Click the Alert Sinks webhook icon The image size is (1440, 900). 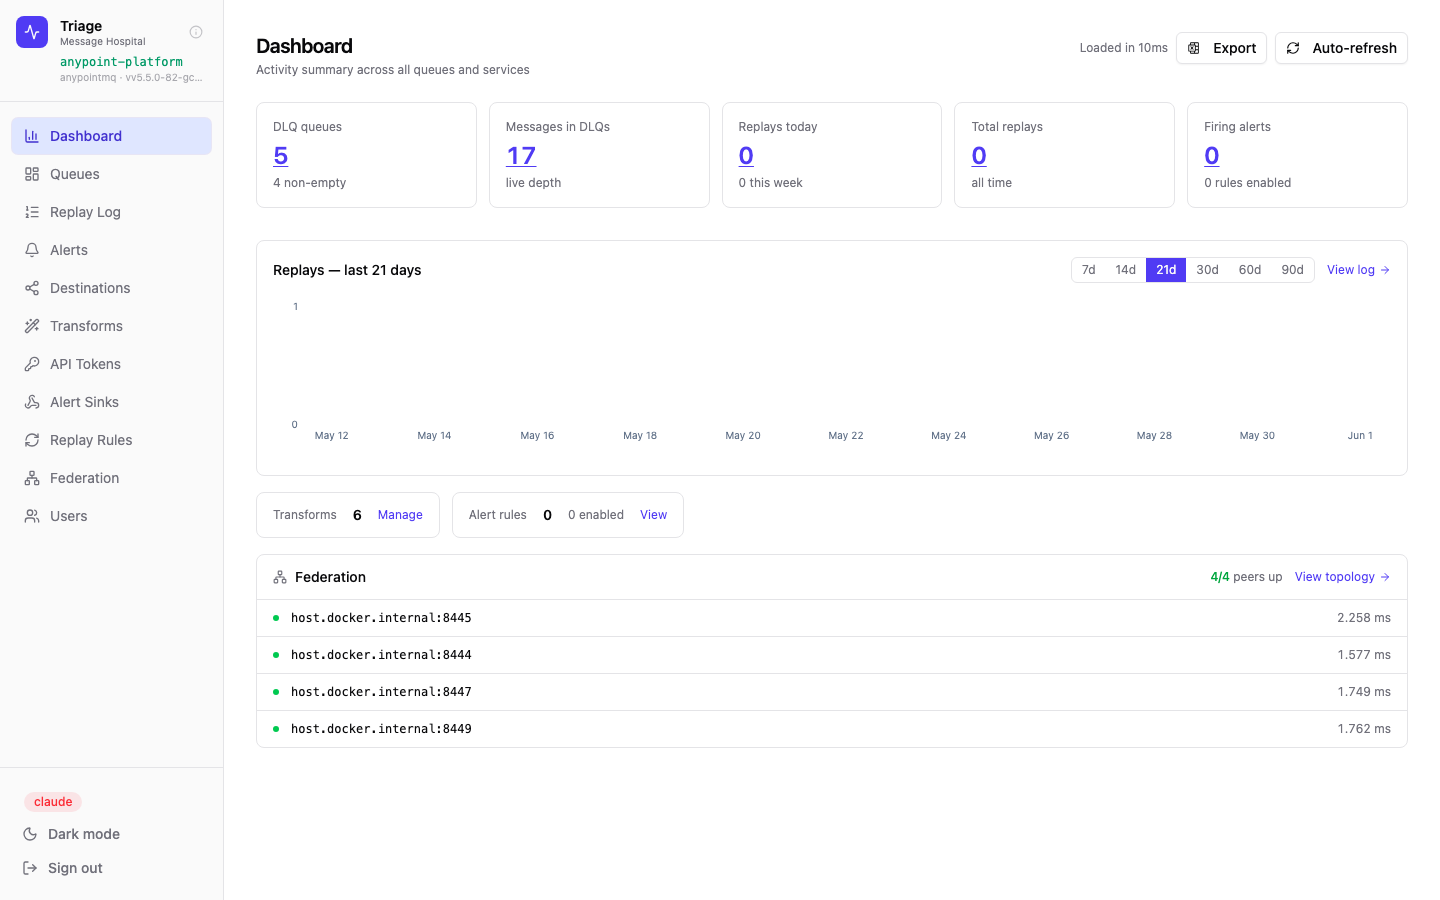point(32,402)
